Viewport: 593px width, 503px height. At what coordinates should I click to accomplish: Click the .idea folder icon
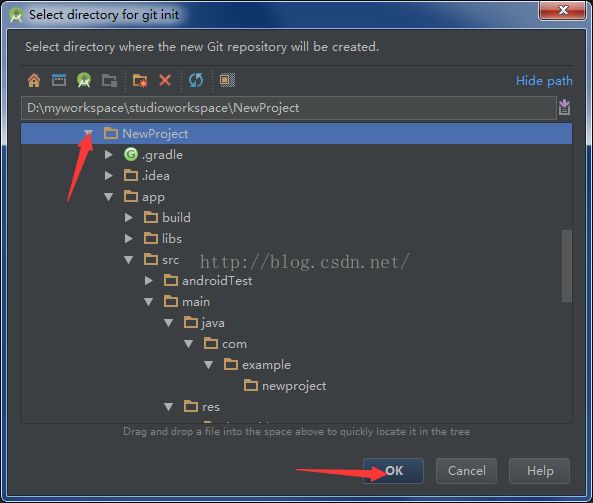point(131,175)
